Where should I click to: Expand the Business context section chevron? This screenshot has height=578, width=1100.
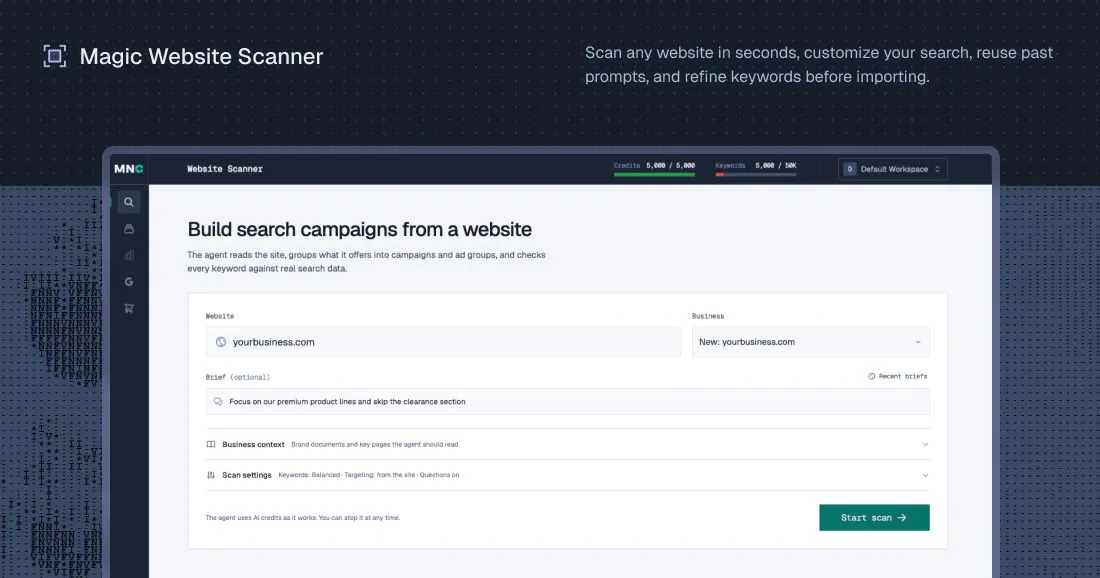(925, 445)
